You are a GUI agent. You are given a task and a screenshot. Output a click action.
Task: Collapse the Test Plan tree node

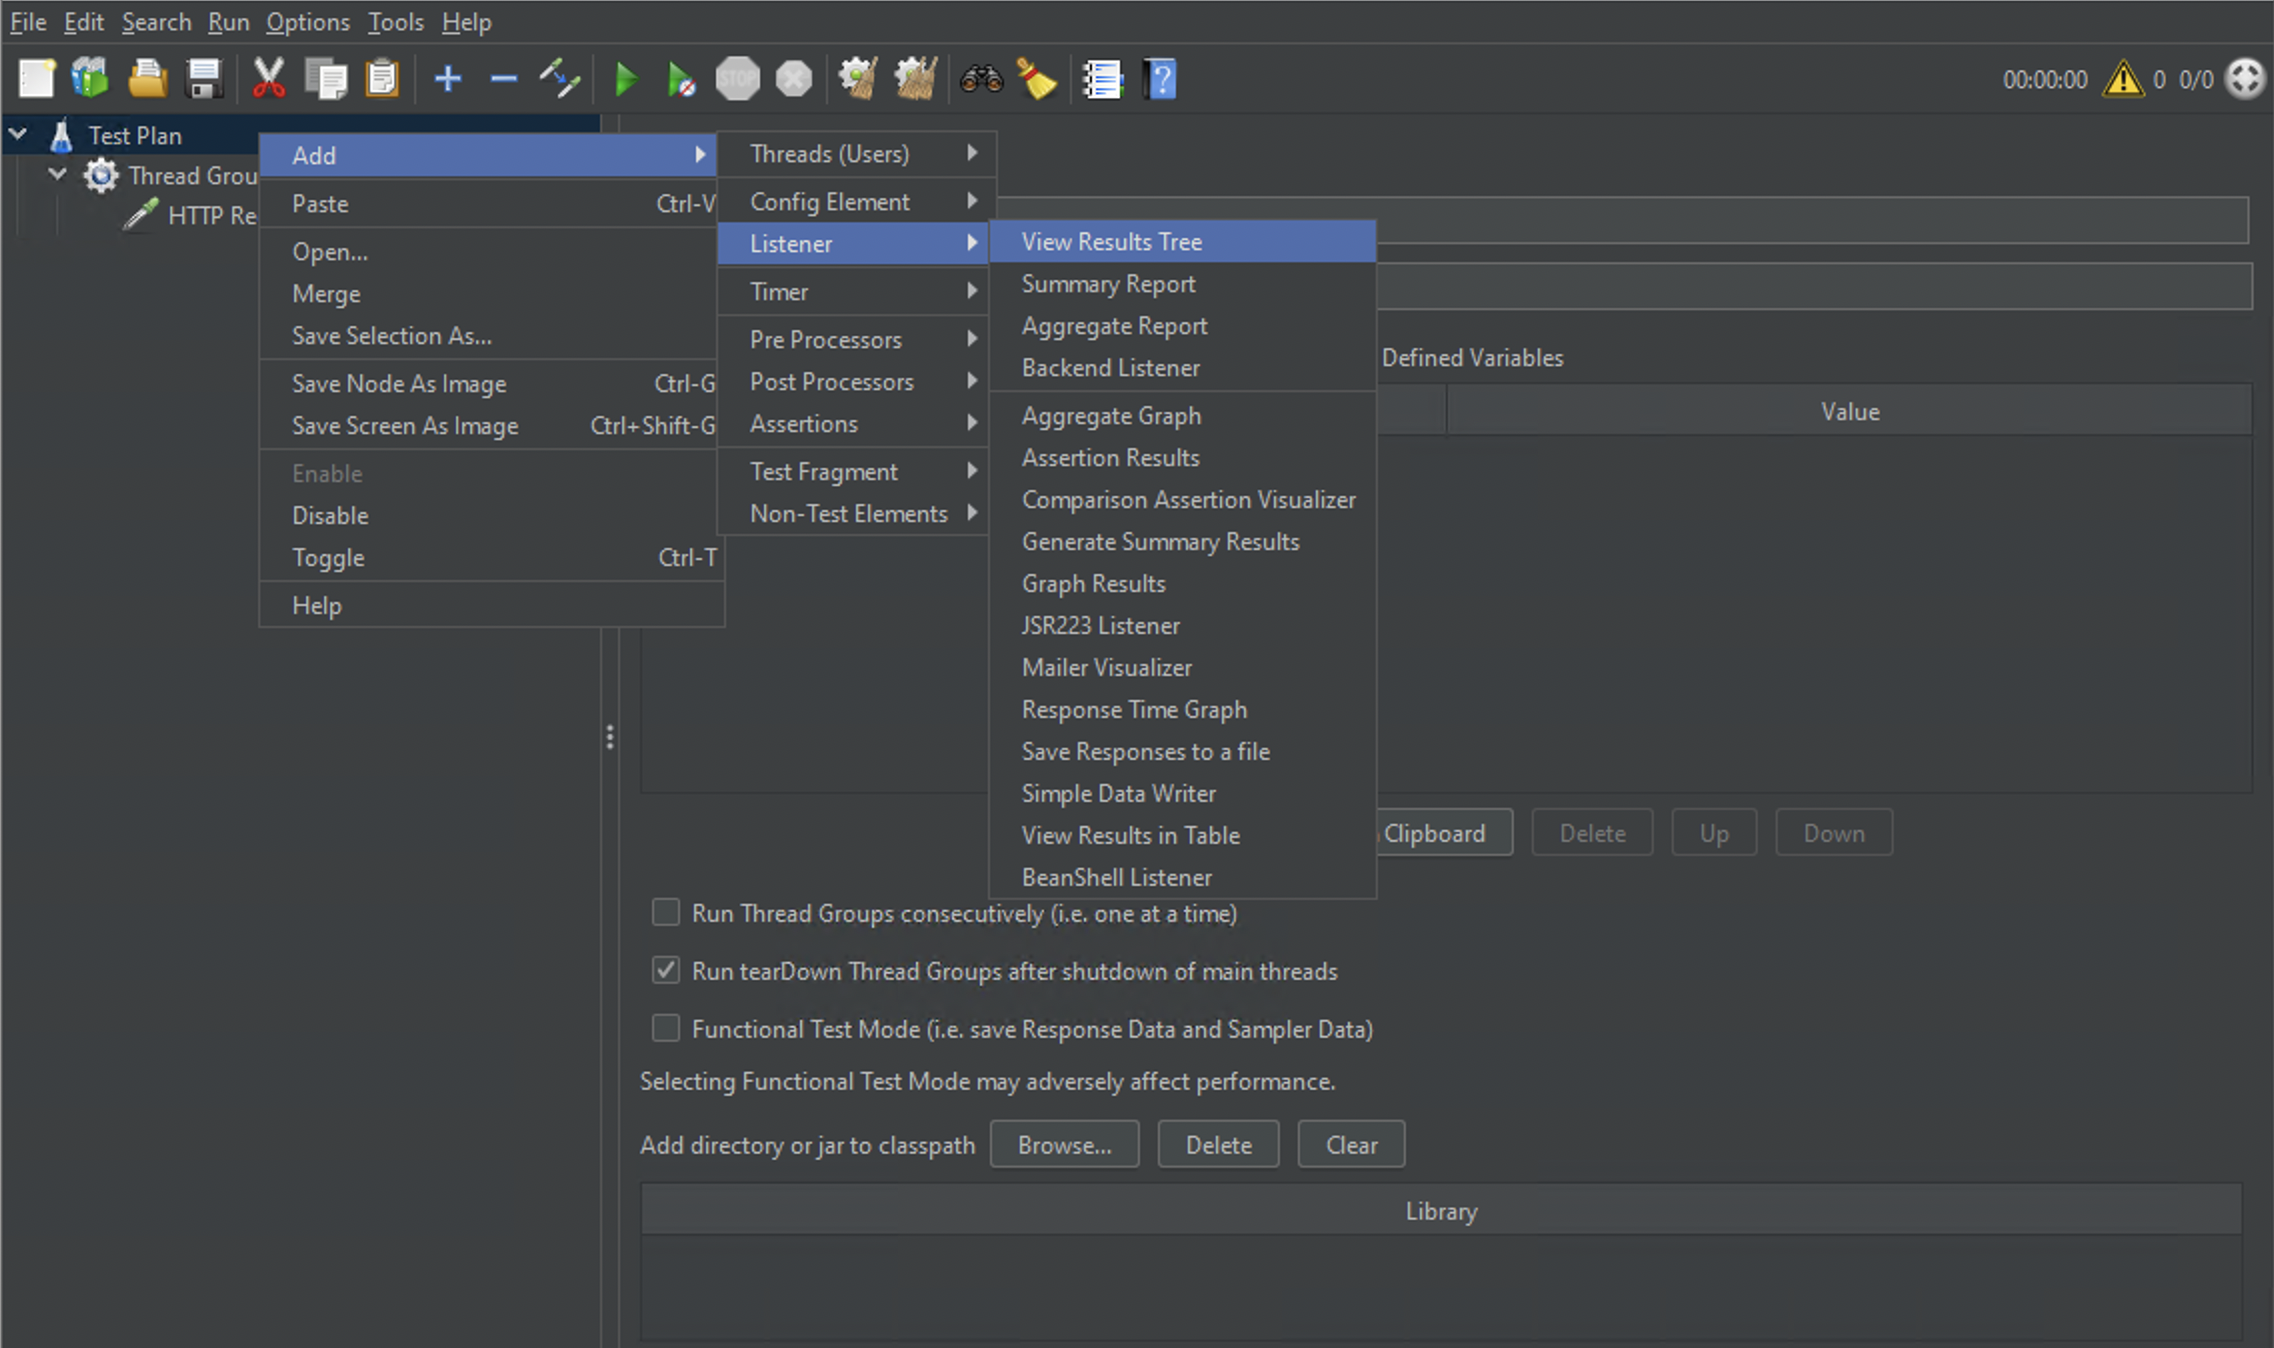18,133
